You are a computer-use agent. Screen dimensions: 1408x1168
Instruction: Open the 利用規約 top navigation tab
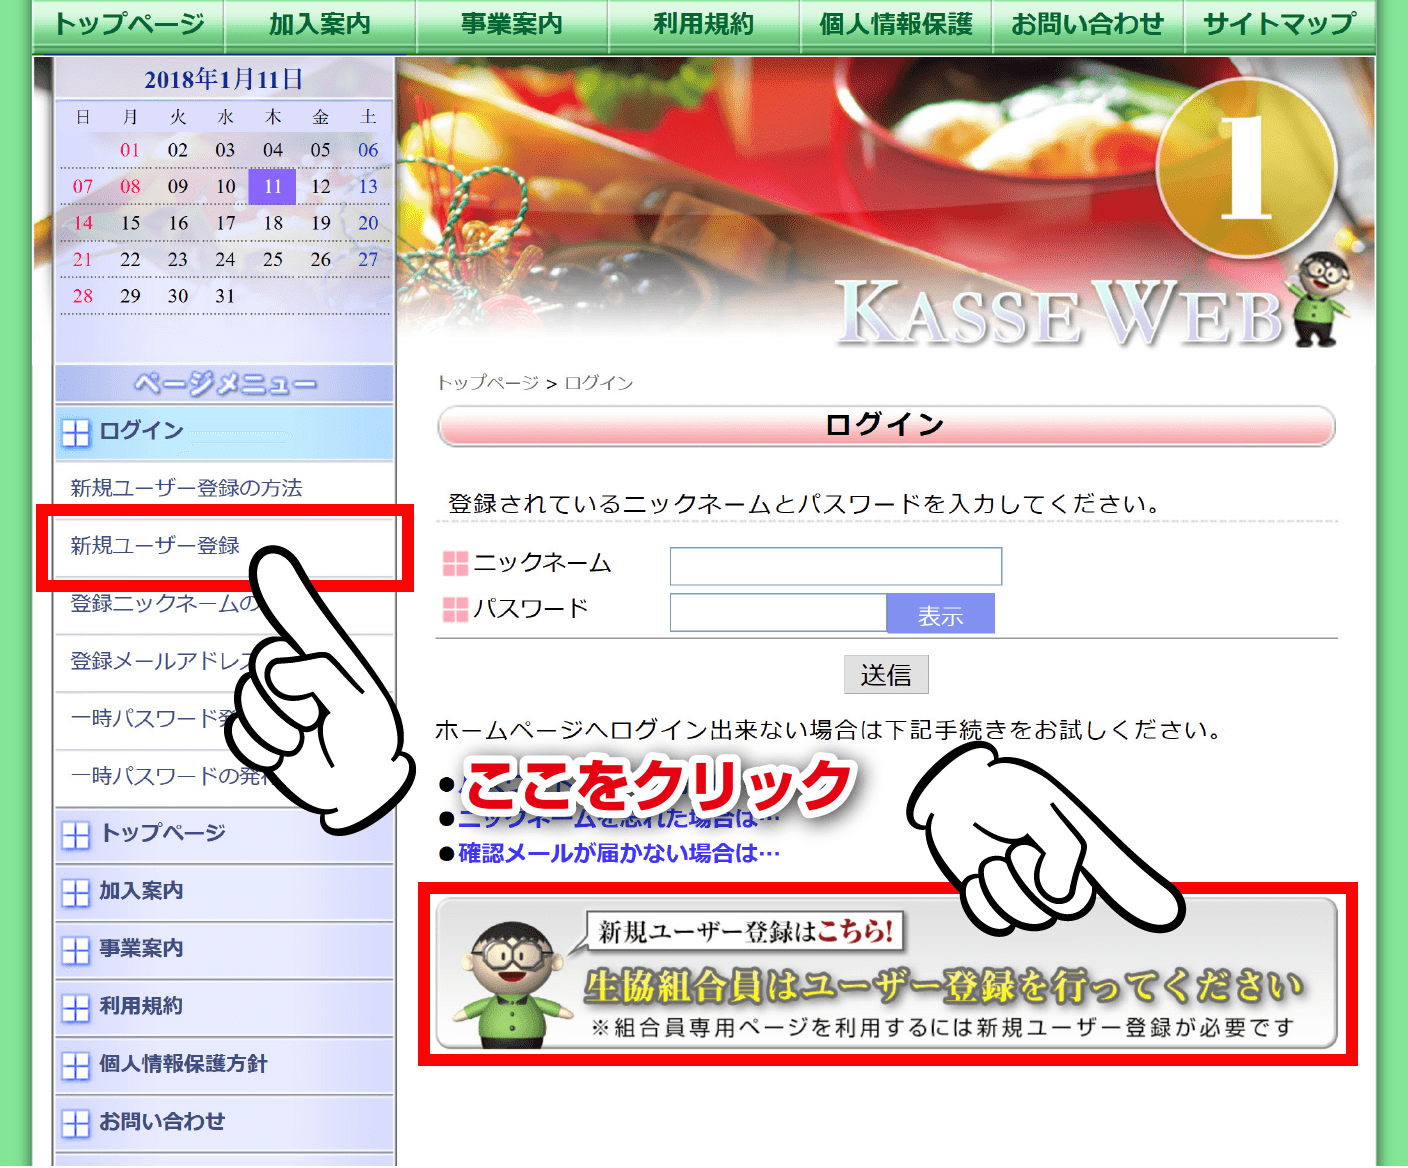click(704, 24)
